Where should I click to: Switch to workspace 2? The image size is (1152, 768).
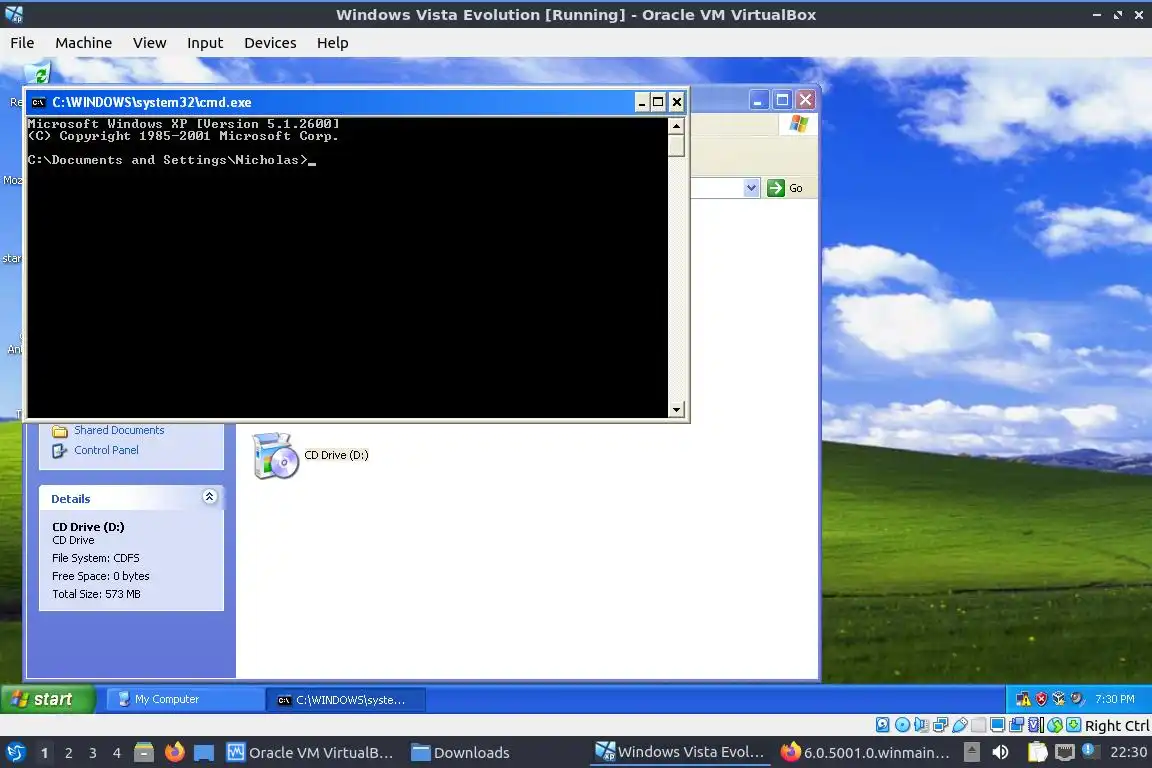tap(68, 753)
